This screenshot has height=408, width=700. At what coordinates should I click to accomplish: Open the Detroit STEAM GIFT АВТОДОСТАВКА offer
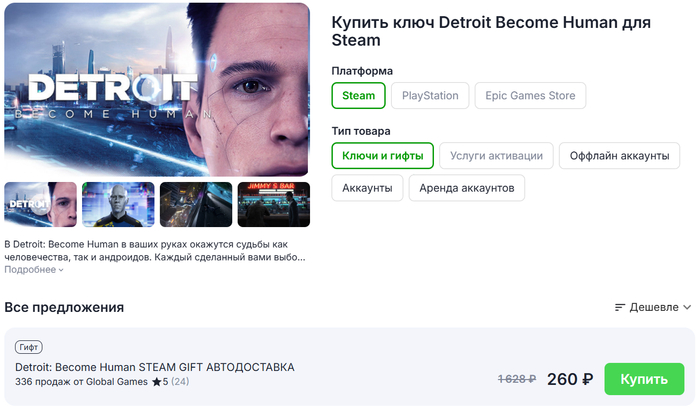[155, 367]
